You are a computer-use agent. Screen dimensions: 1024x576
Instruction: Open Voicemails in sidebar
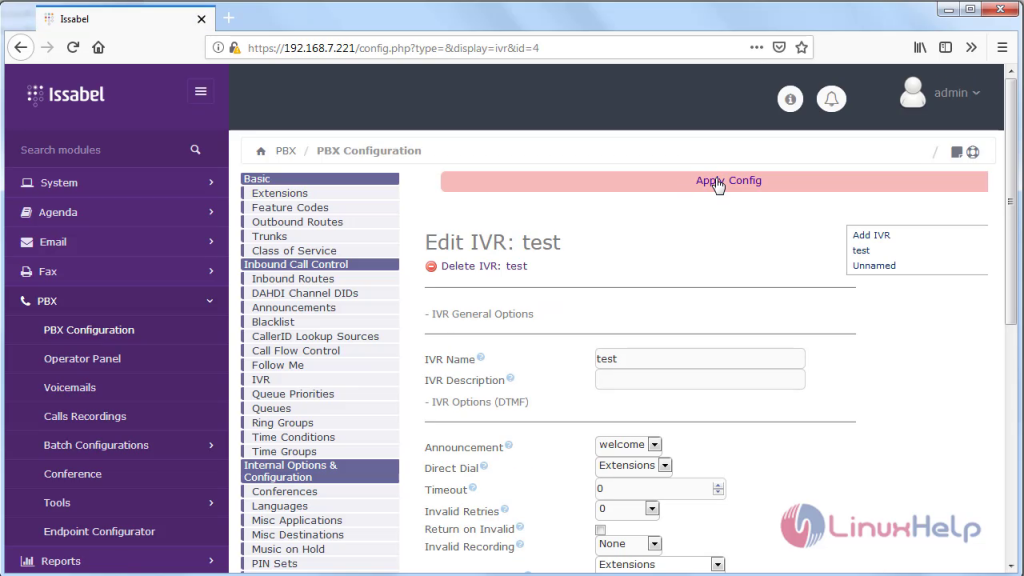click(70, 387)
